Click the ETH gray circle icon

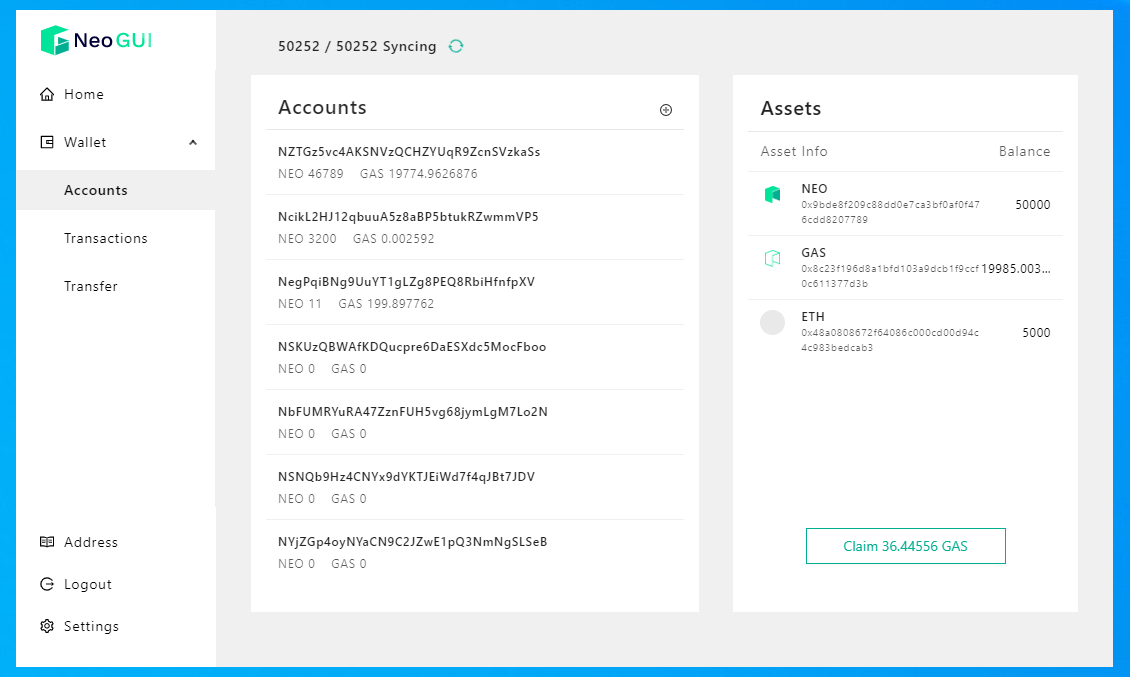pyautogui.click(x=772, y=322)
